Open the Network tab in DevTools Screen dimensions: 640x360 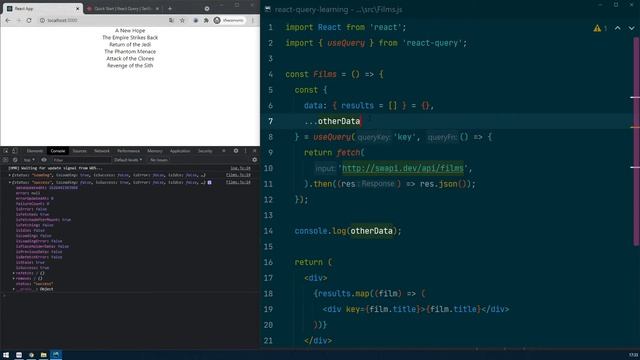102,151
